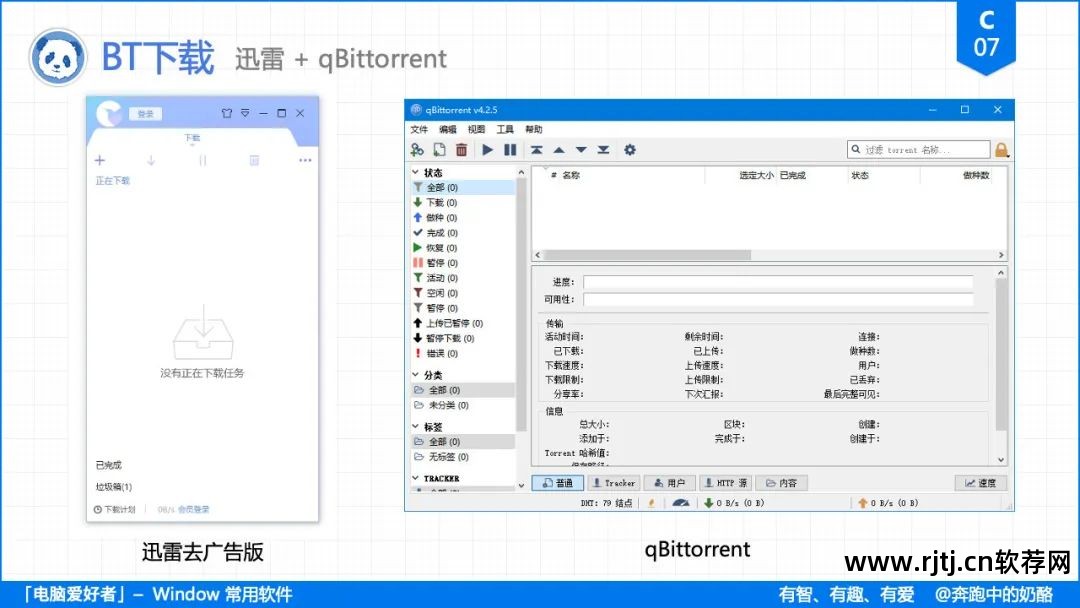Open the 速度 graph tab
Screen dimensions: 1080x608
(x=981, y=483)
